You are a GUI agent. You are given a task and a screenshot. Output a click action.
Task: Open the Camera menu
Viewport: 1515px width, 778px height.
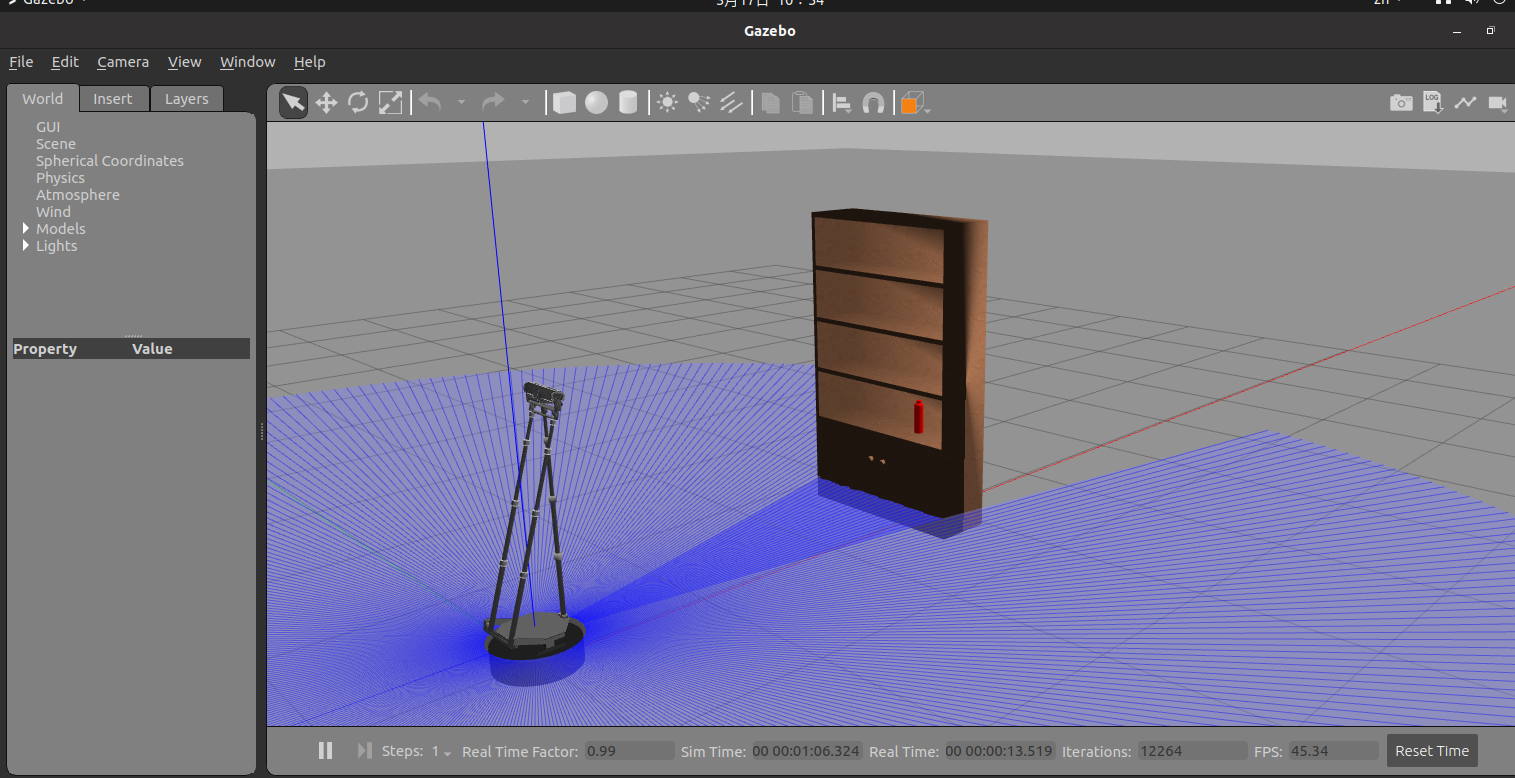(122, 62)
